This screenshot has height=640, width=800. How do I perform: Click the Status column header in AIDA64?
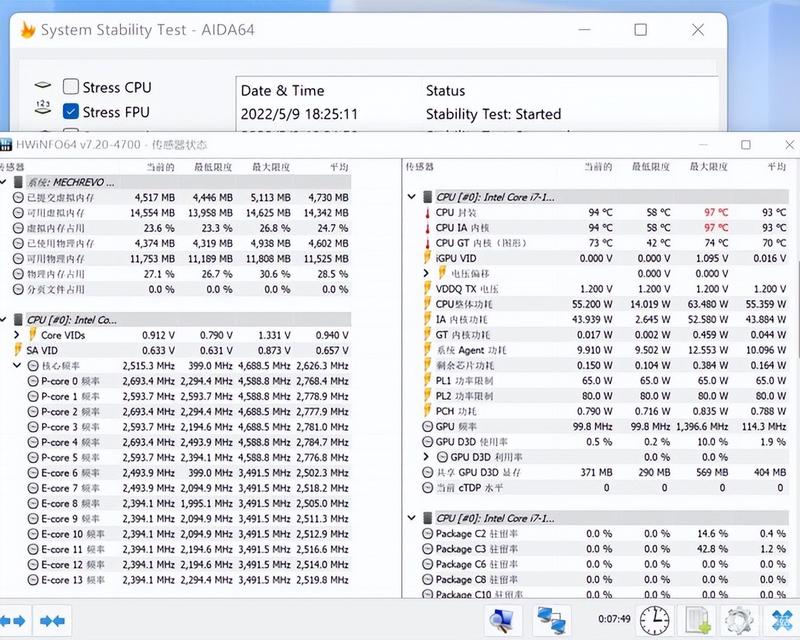click(445, 90)
